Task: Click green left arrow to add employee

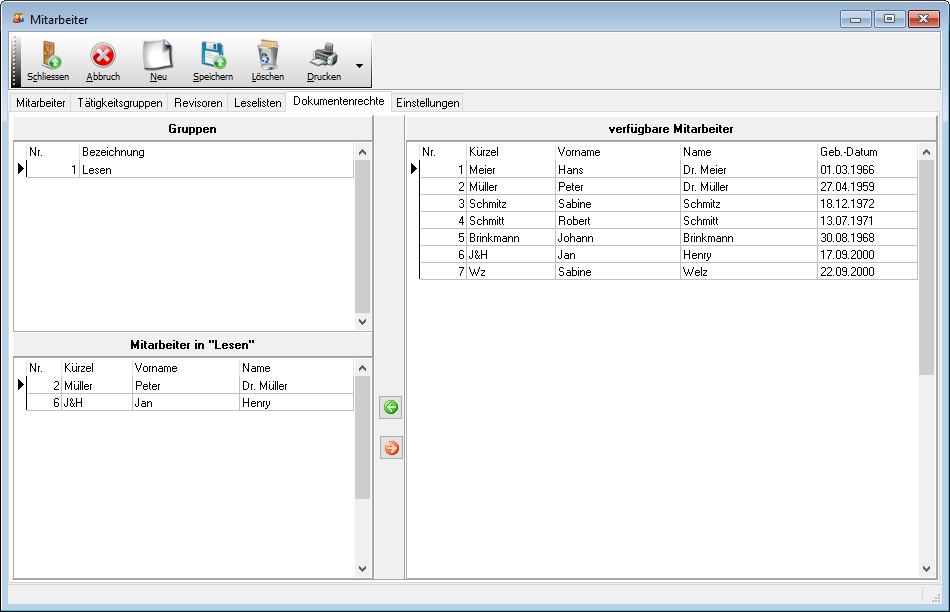Action: coord(391,408)
